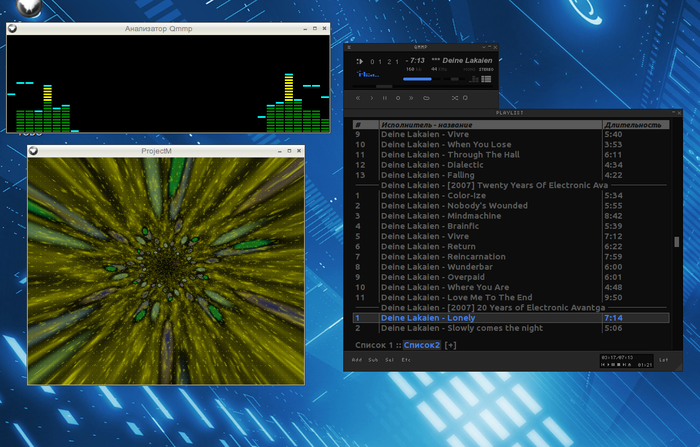Click the blue volume slider in Qmmp
The width and height of the screenshot is (700, 447).
point(416,78)
